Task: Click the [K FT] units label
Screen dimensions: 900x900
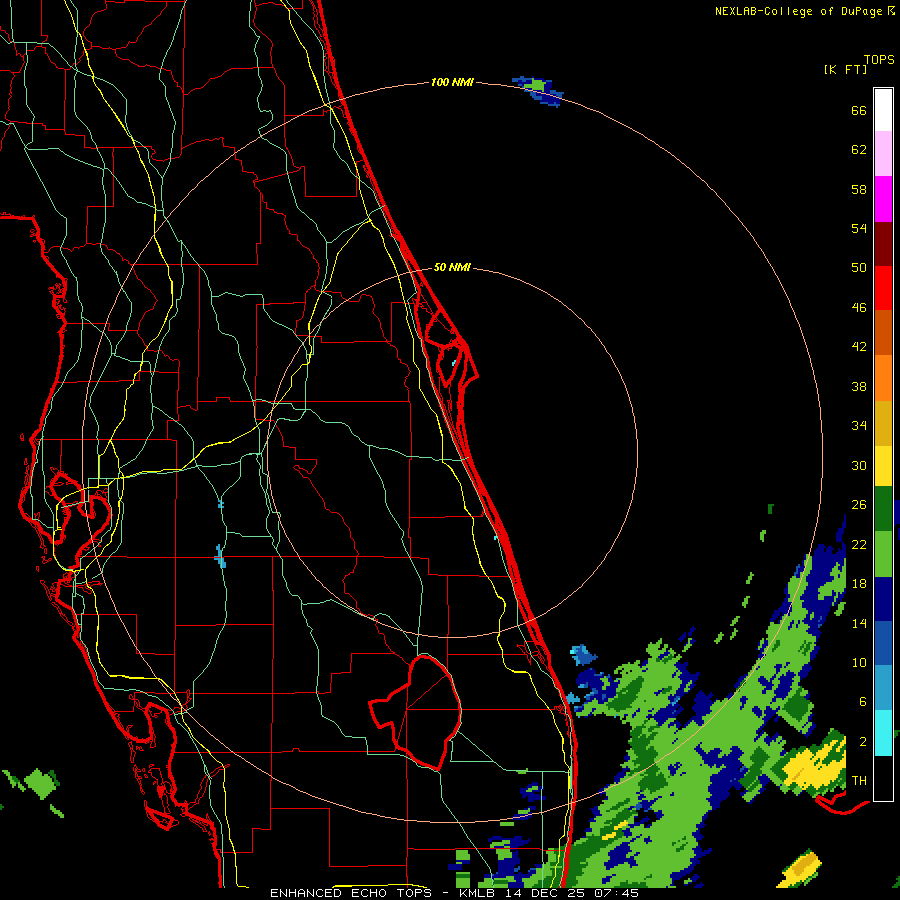Action: [845, 70]
